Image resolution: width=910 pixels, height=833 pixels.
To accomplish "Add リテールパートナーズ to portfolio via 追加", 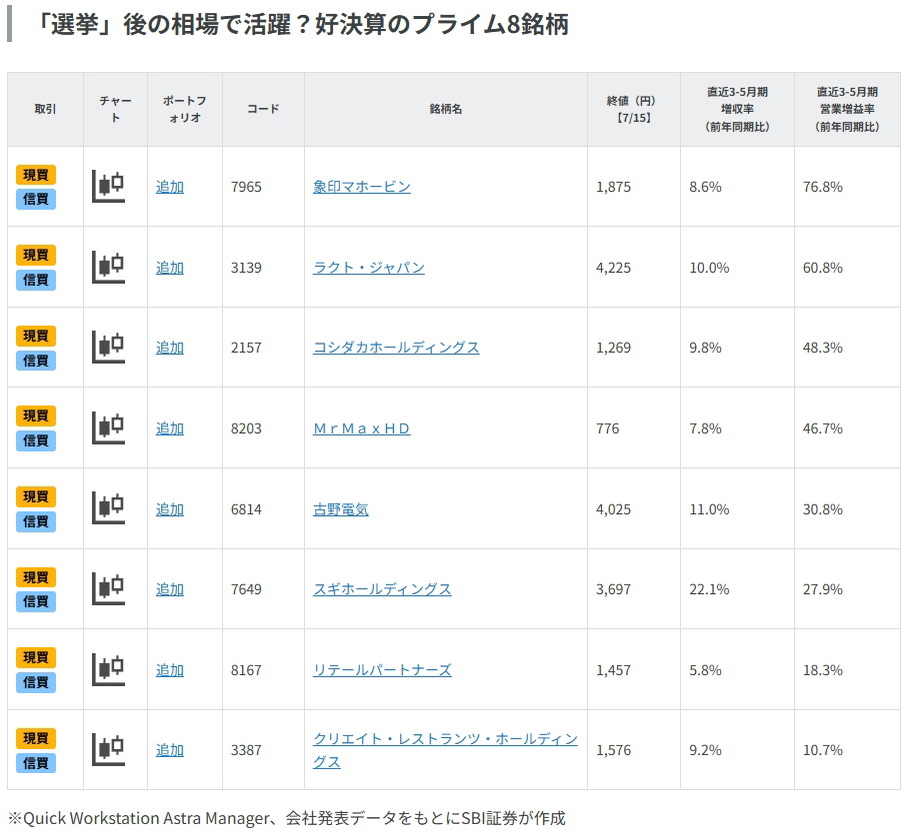I will tap(170, 670).
